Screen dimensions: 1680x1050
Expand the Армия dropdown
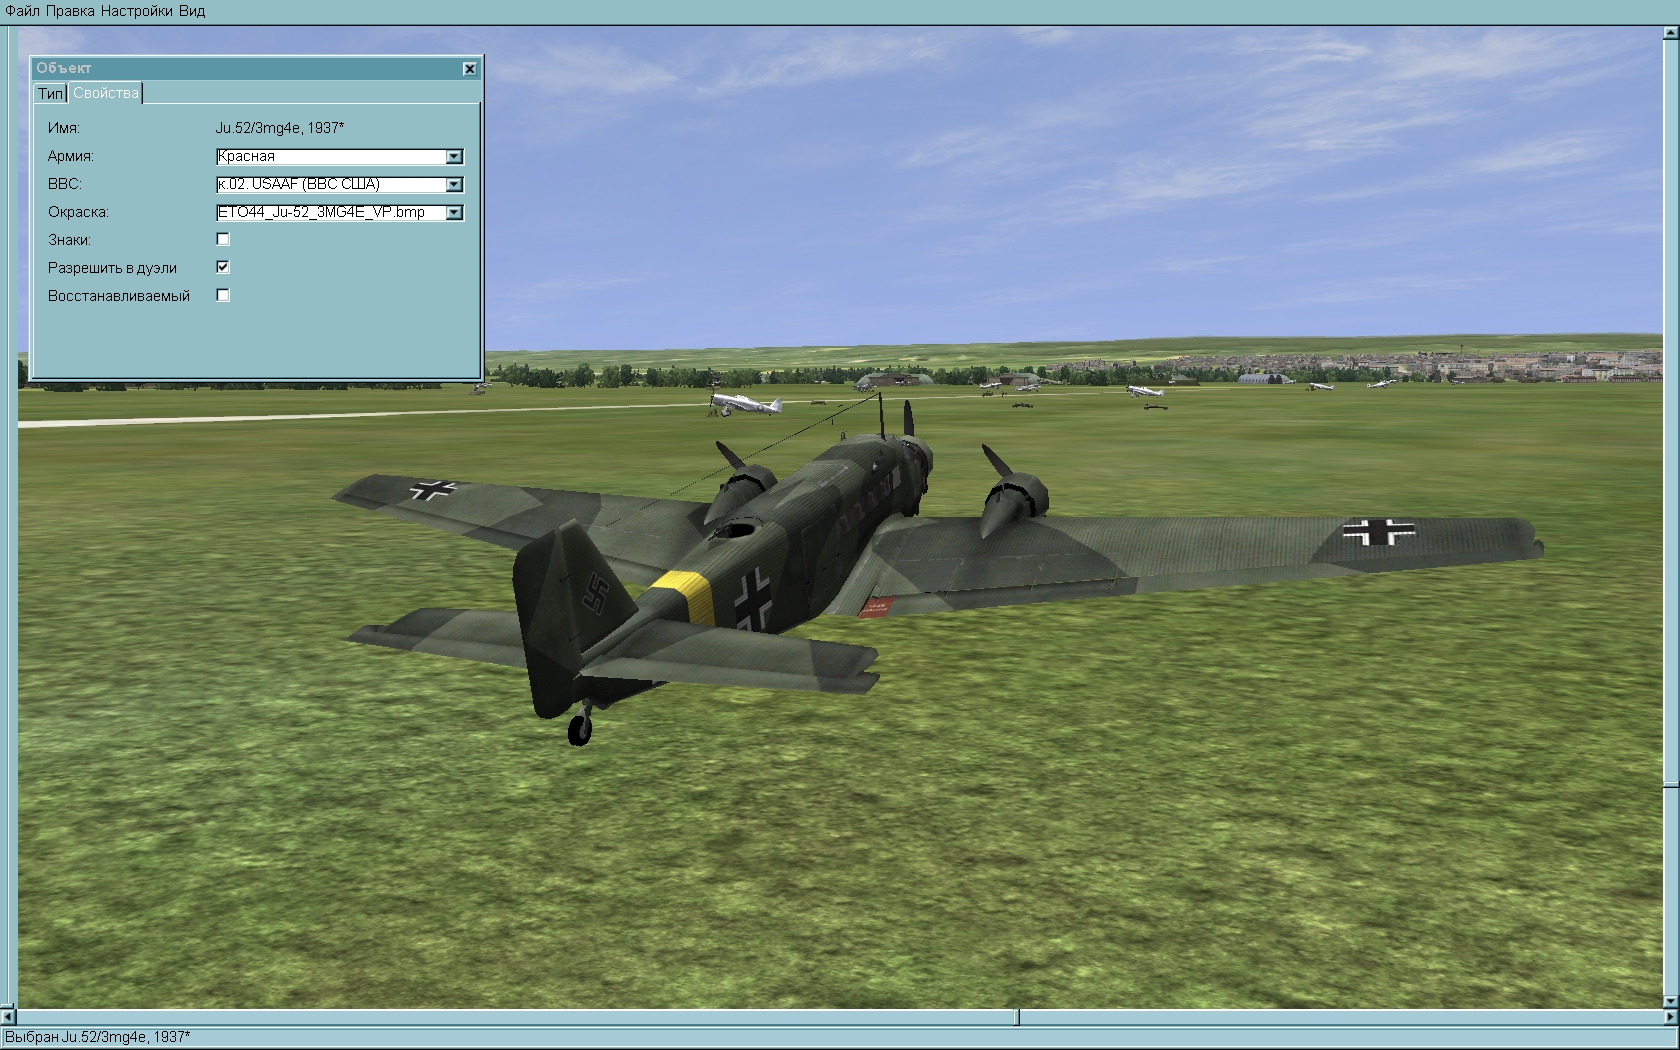coord(454,156)
